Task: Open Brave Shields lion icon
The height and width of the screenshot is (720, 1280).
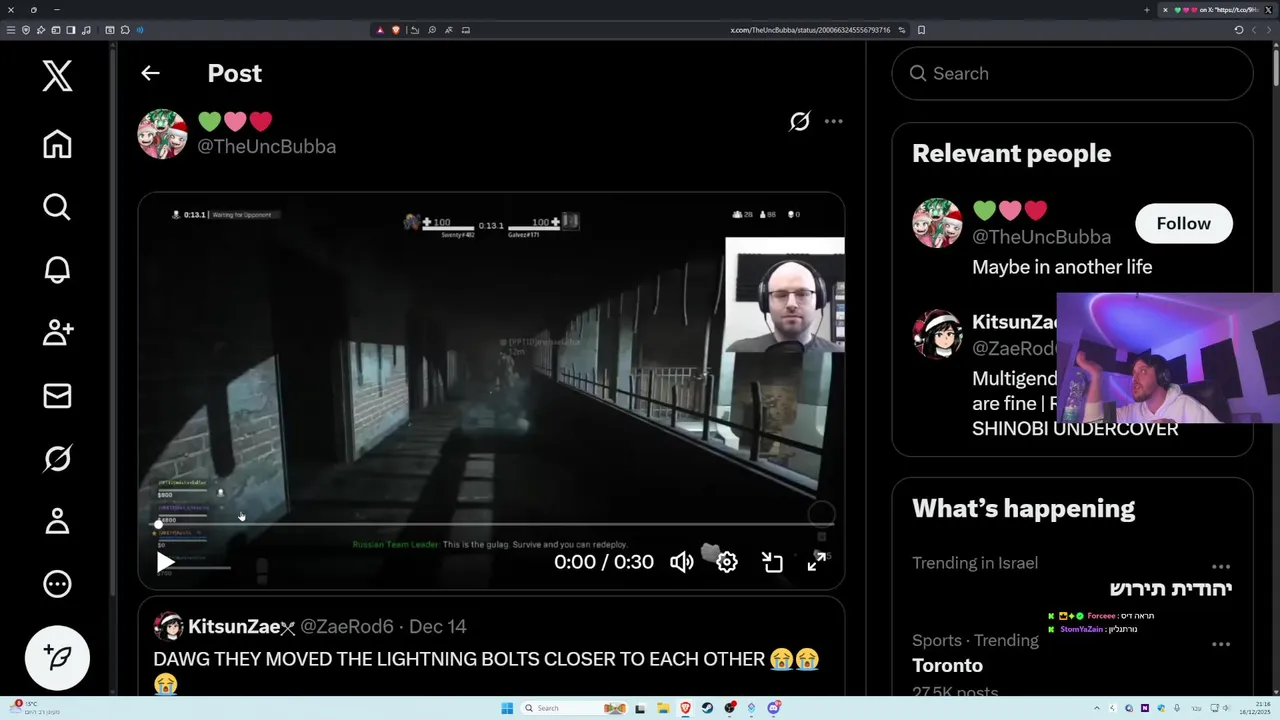Action: coord(396,30)
